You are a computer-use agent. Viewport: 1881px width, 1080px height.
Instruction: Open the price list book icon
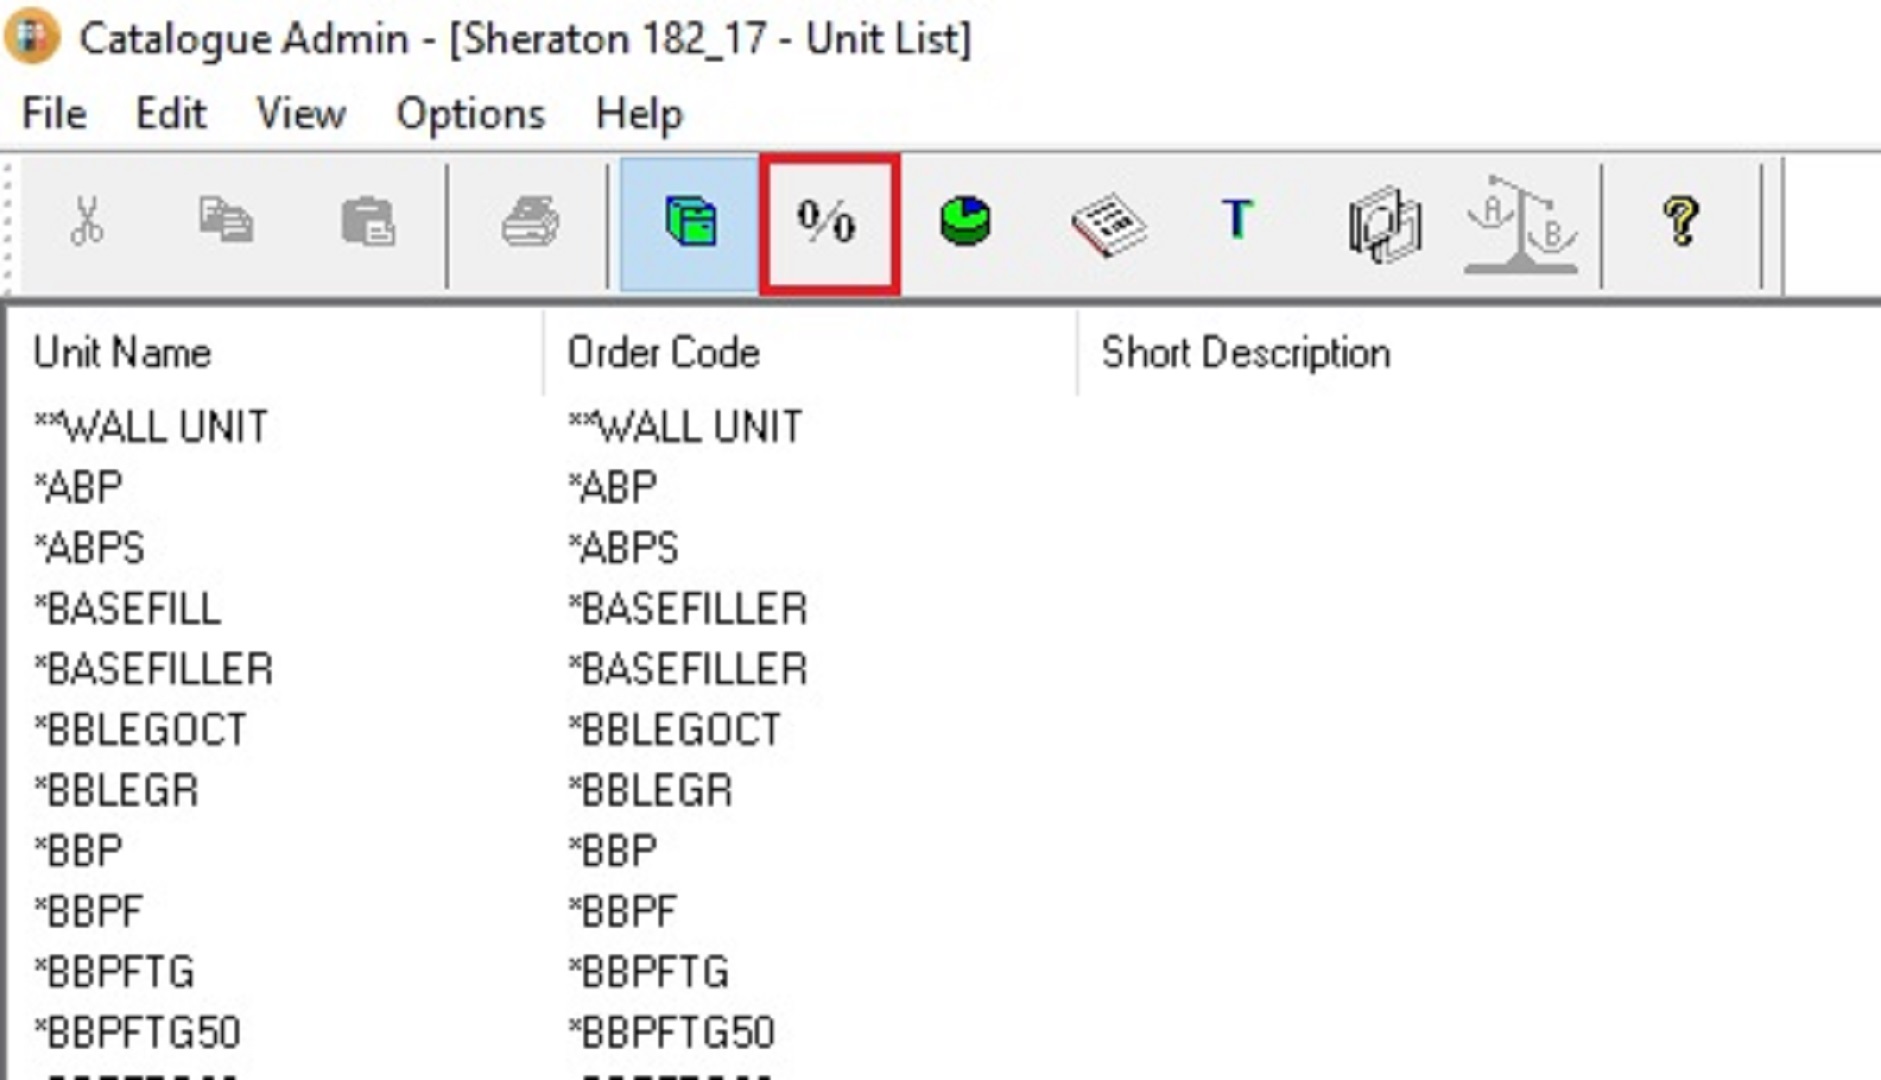1108,224
